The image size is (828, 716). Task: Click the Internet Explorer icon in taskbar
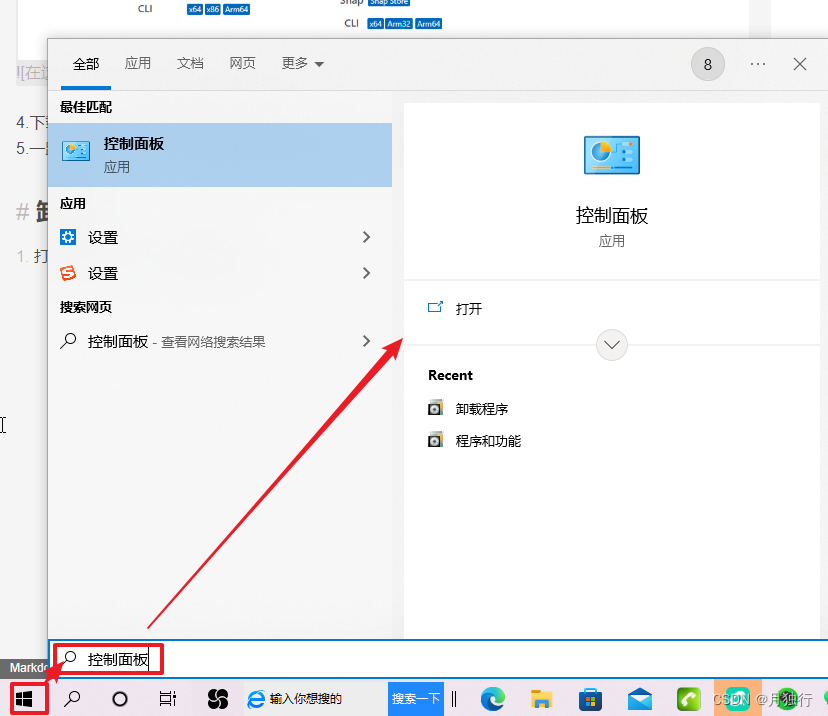[x=256, y=699]
